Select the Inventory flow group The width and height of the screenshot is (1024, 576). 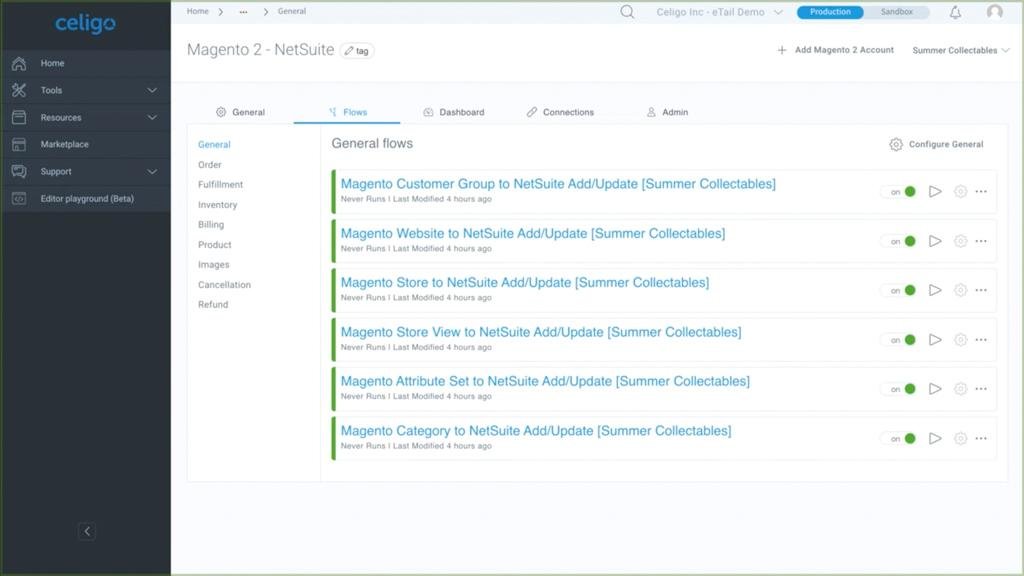[217, 205]
